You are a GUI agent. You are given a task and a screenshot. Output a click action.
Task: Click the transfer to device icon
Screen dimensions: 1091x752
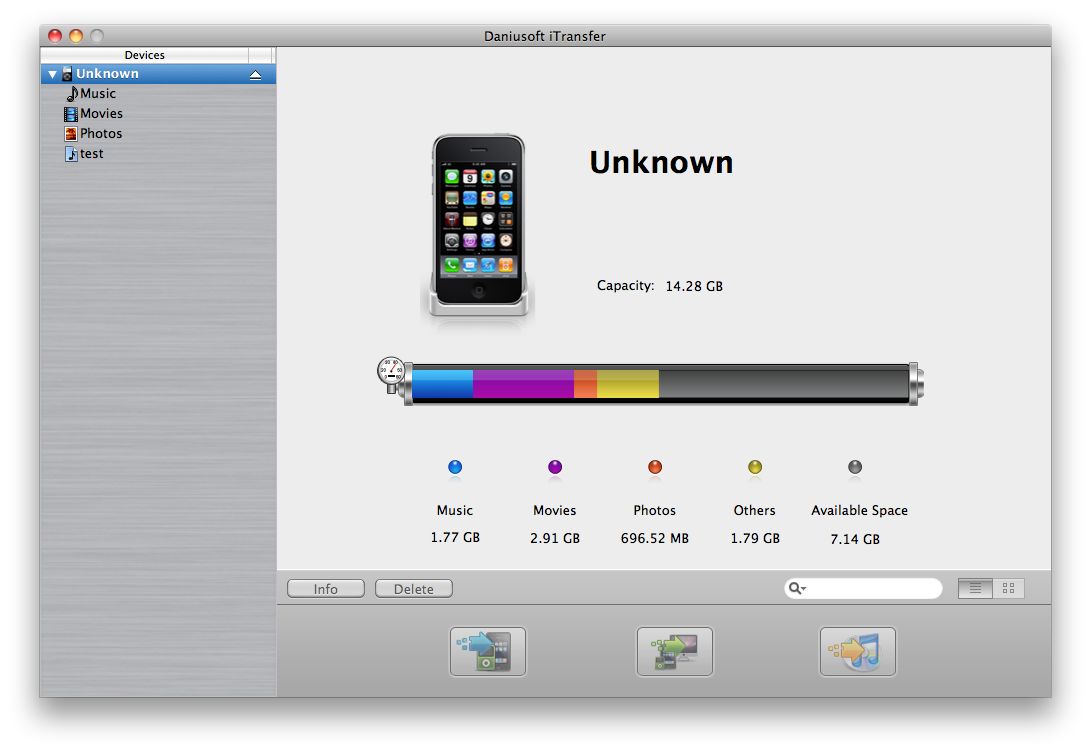pos(488,651)
